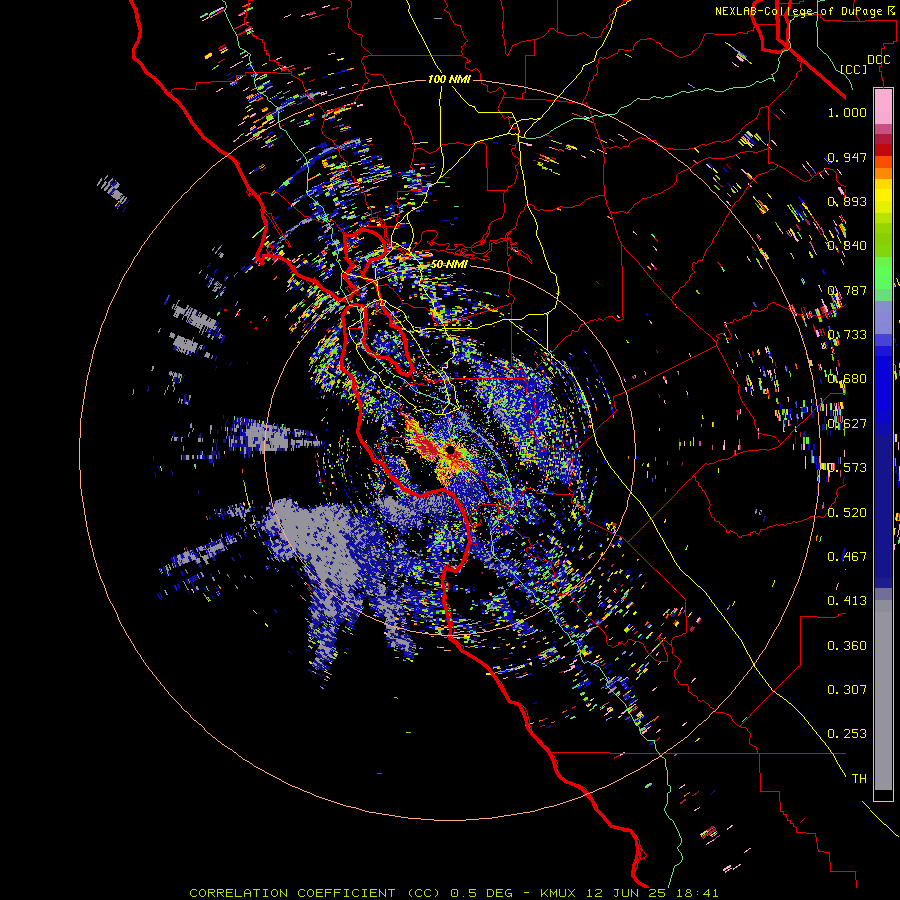This screenshot has height=900, width=900.
Task: Click the "100 NMI" range ring label
Action: pos(449,79)
